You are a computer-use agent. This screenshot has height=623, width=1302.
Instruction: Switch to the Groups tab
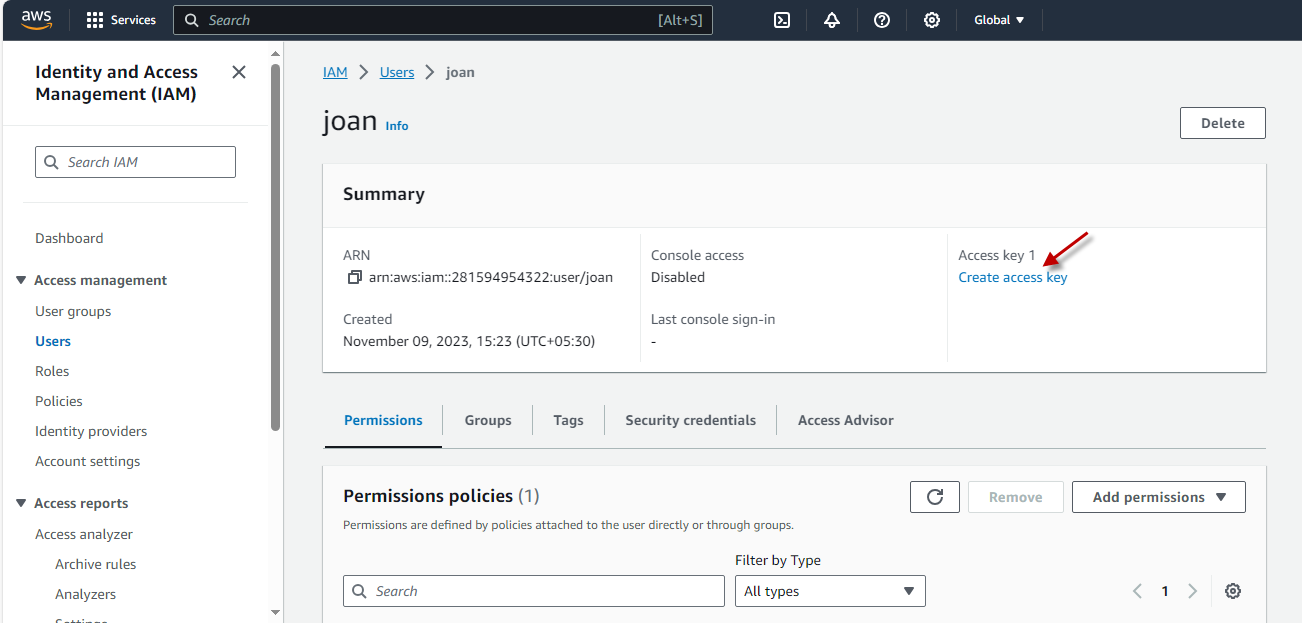point(488,420)
